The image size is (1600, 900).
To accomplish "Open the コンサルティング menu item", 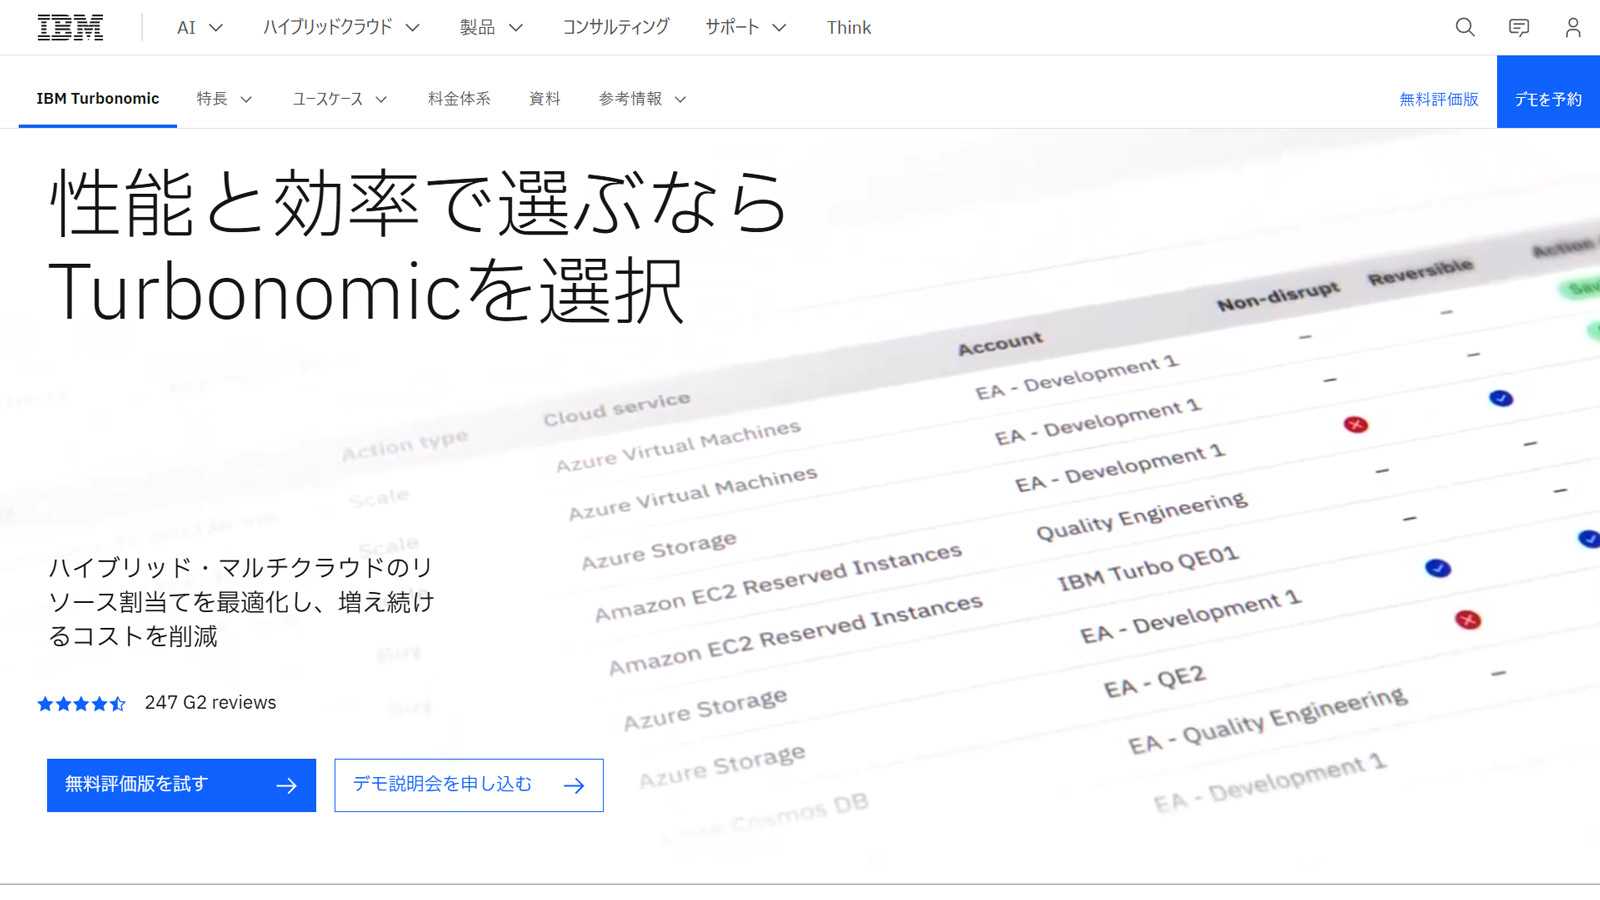I will 616,27.
